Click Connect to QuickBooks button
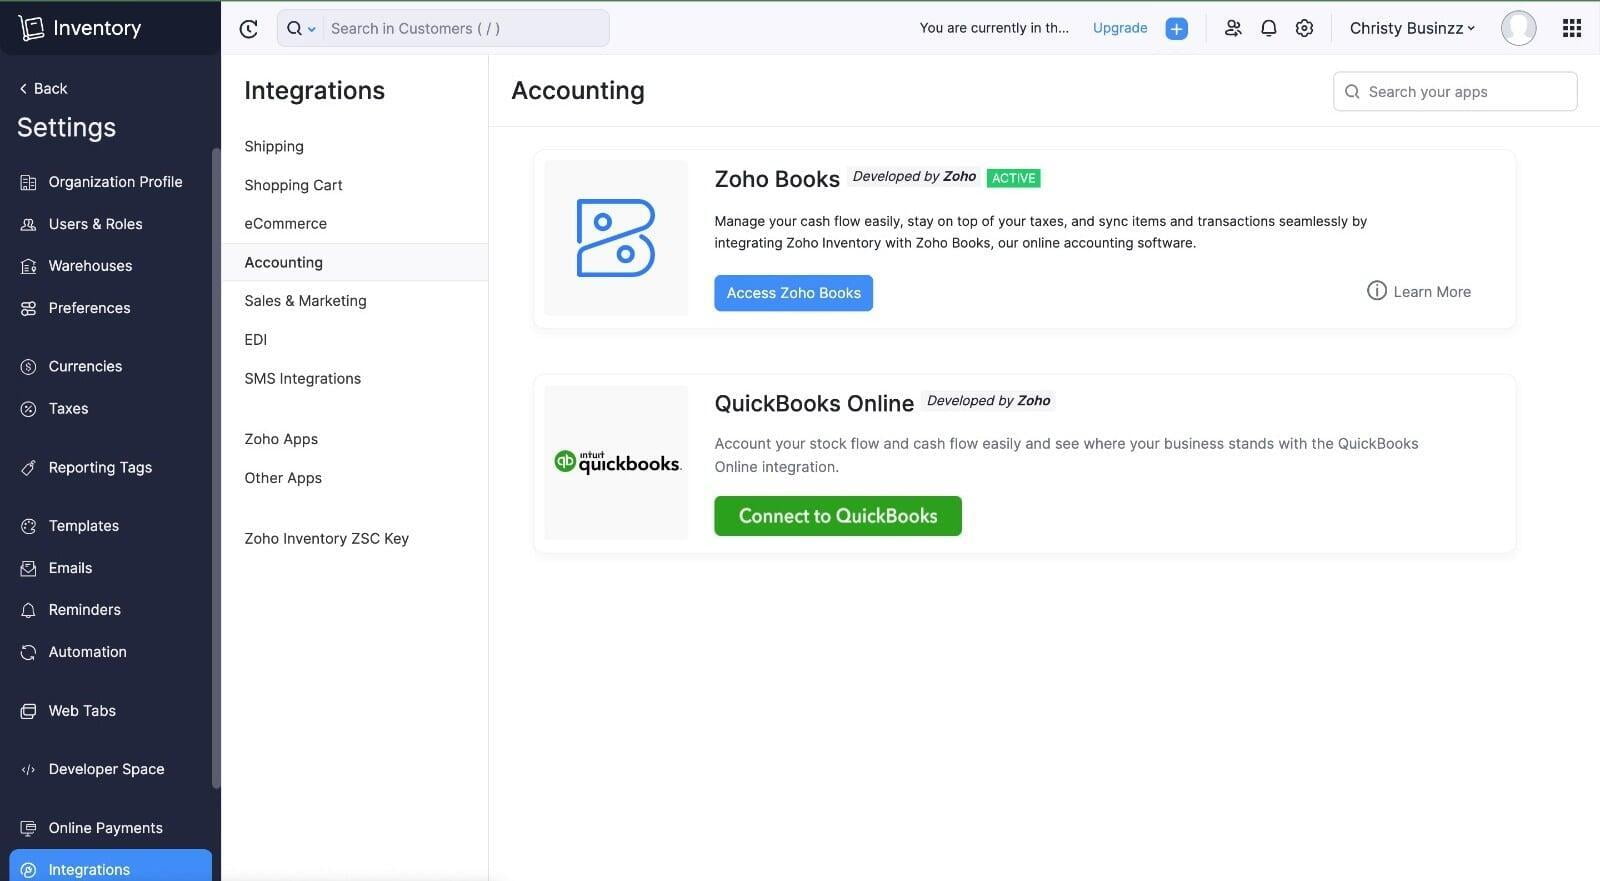Screen dimensions: 1600x881 [x=838, y=516]
